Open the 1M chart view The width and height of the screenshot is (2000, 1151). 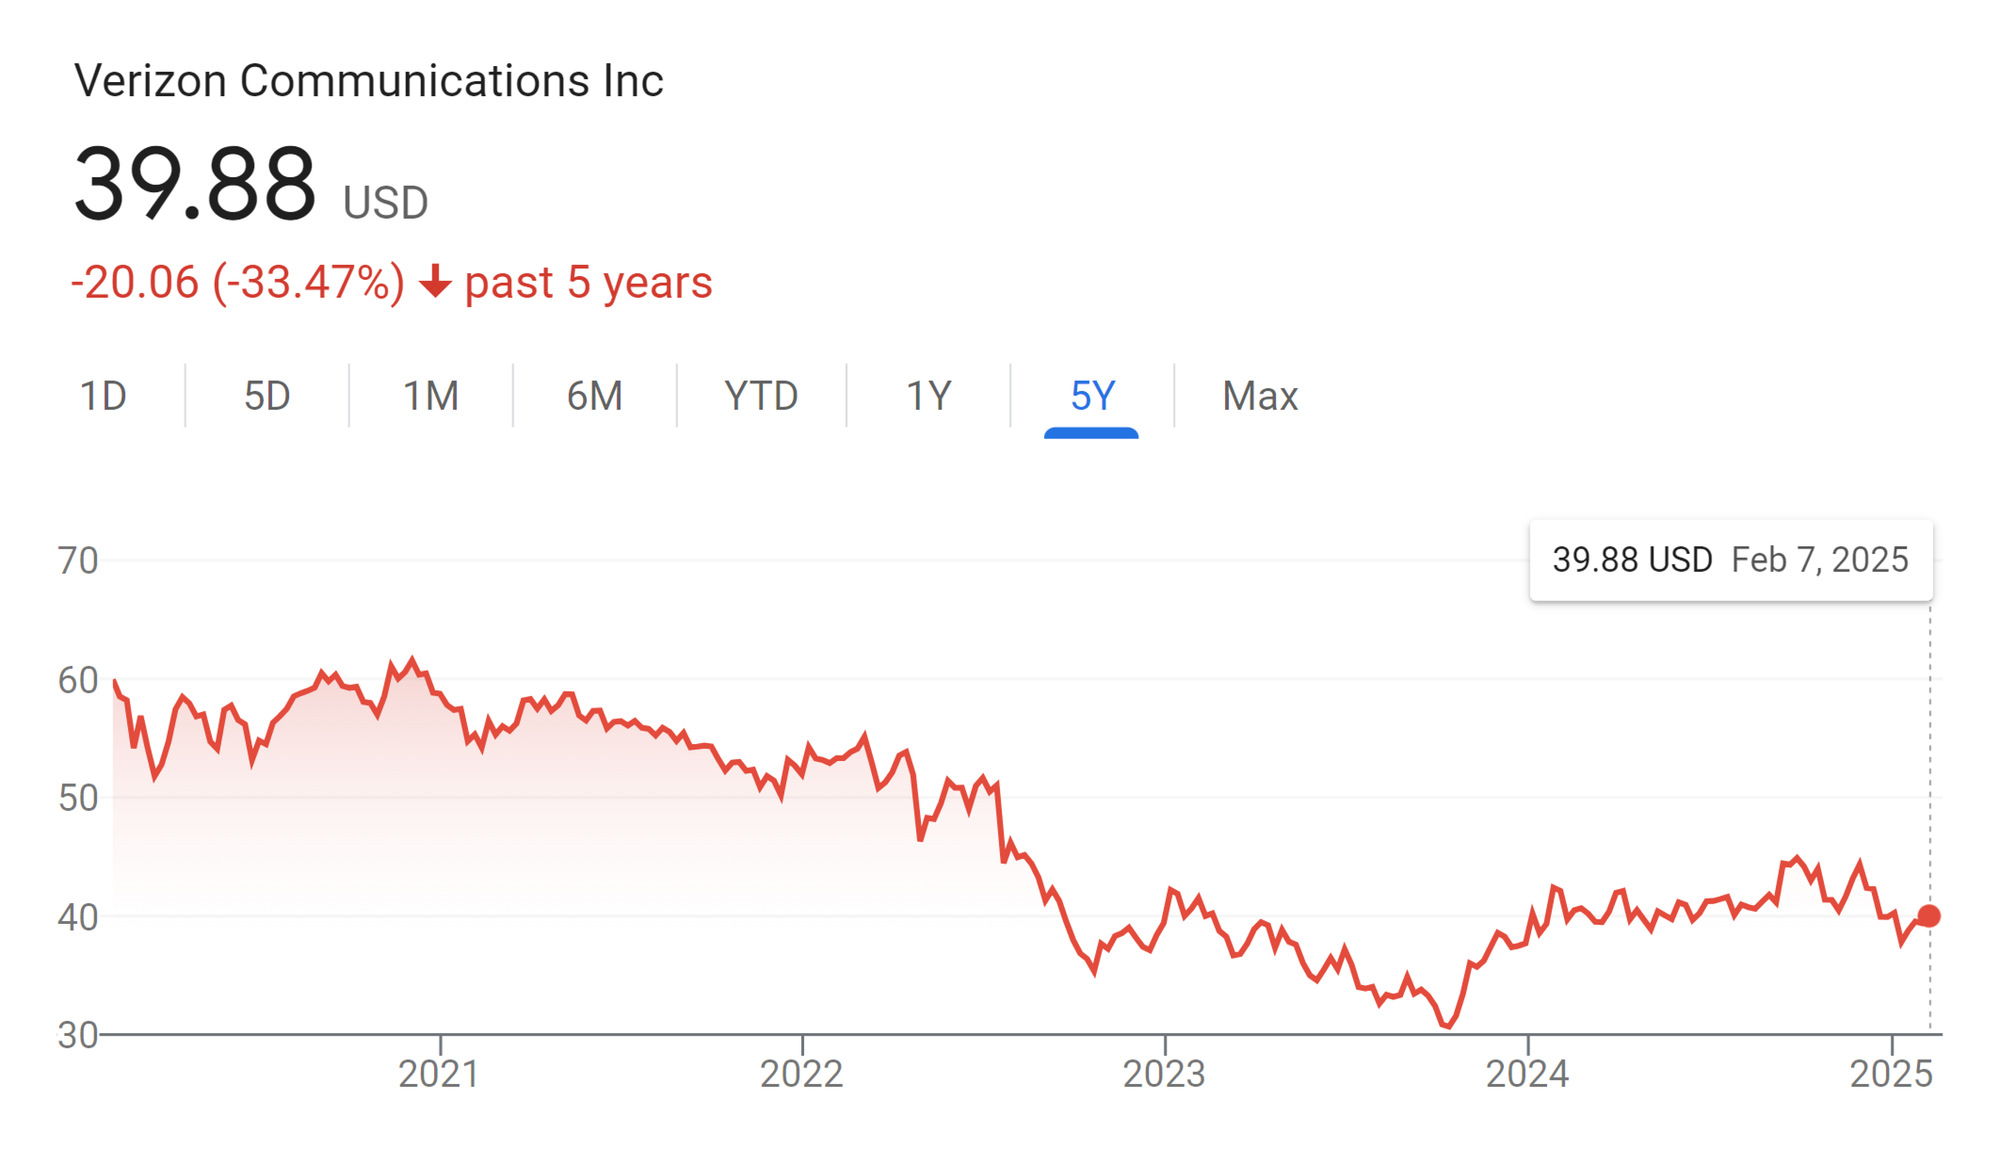[x=431, y=396]
